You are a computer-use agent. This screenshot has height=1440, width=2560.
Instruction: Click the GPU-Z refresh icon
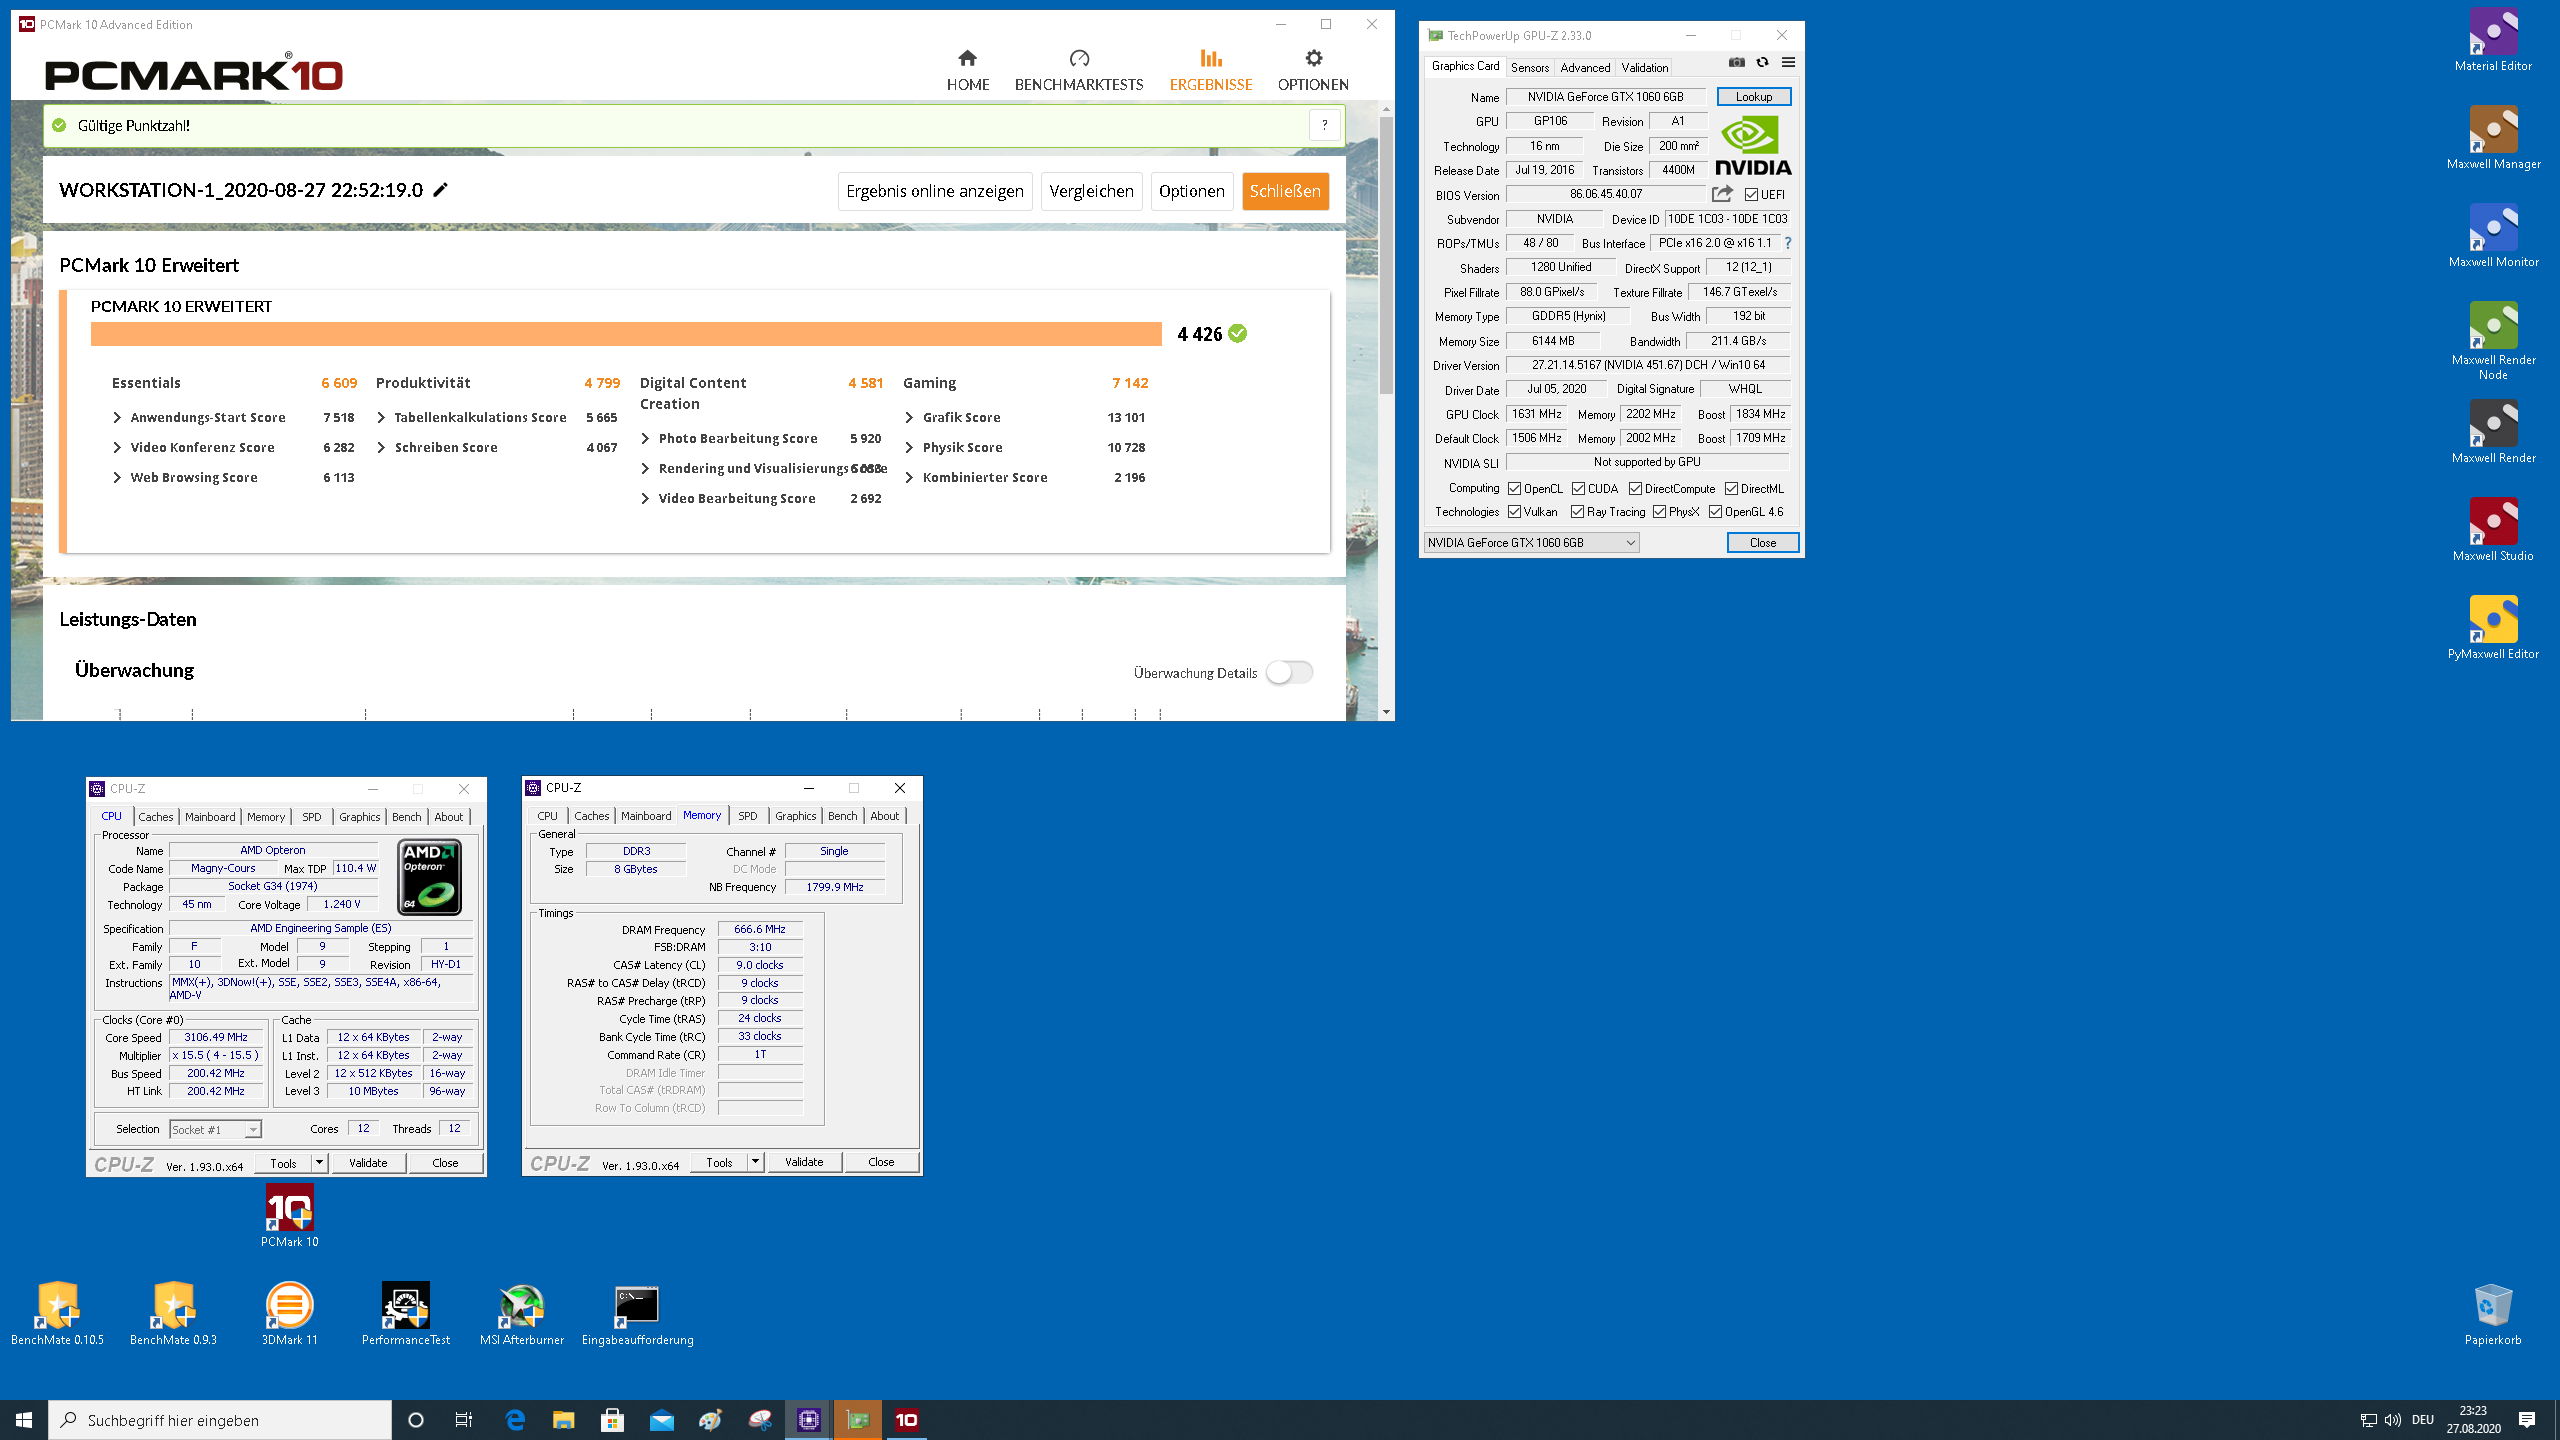(x=1762, y=62)
